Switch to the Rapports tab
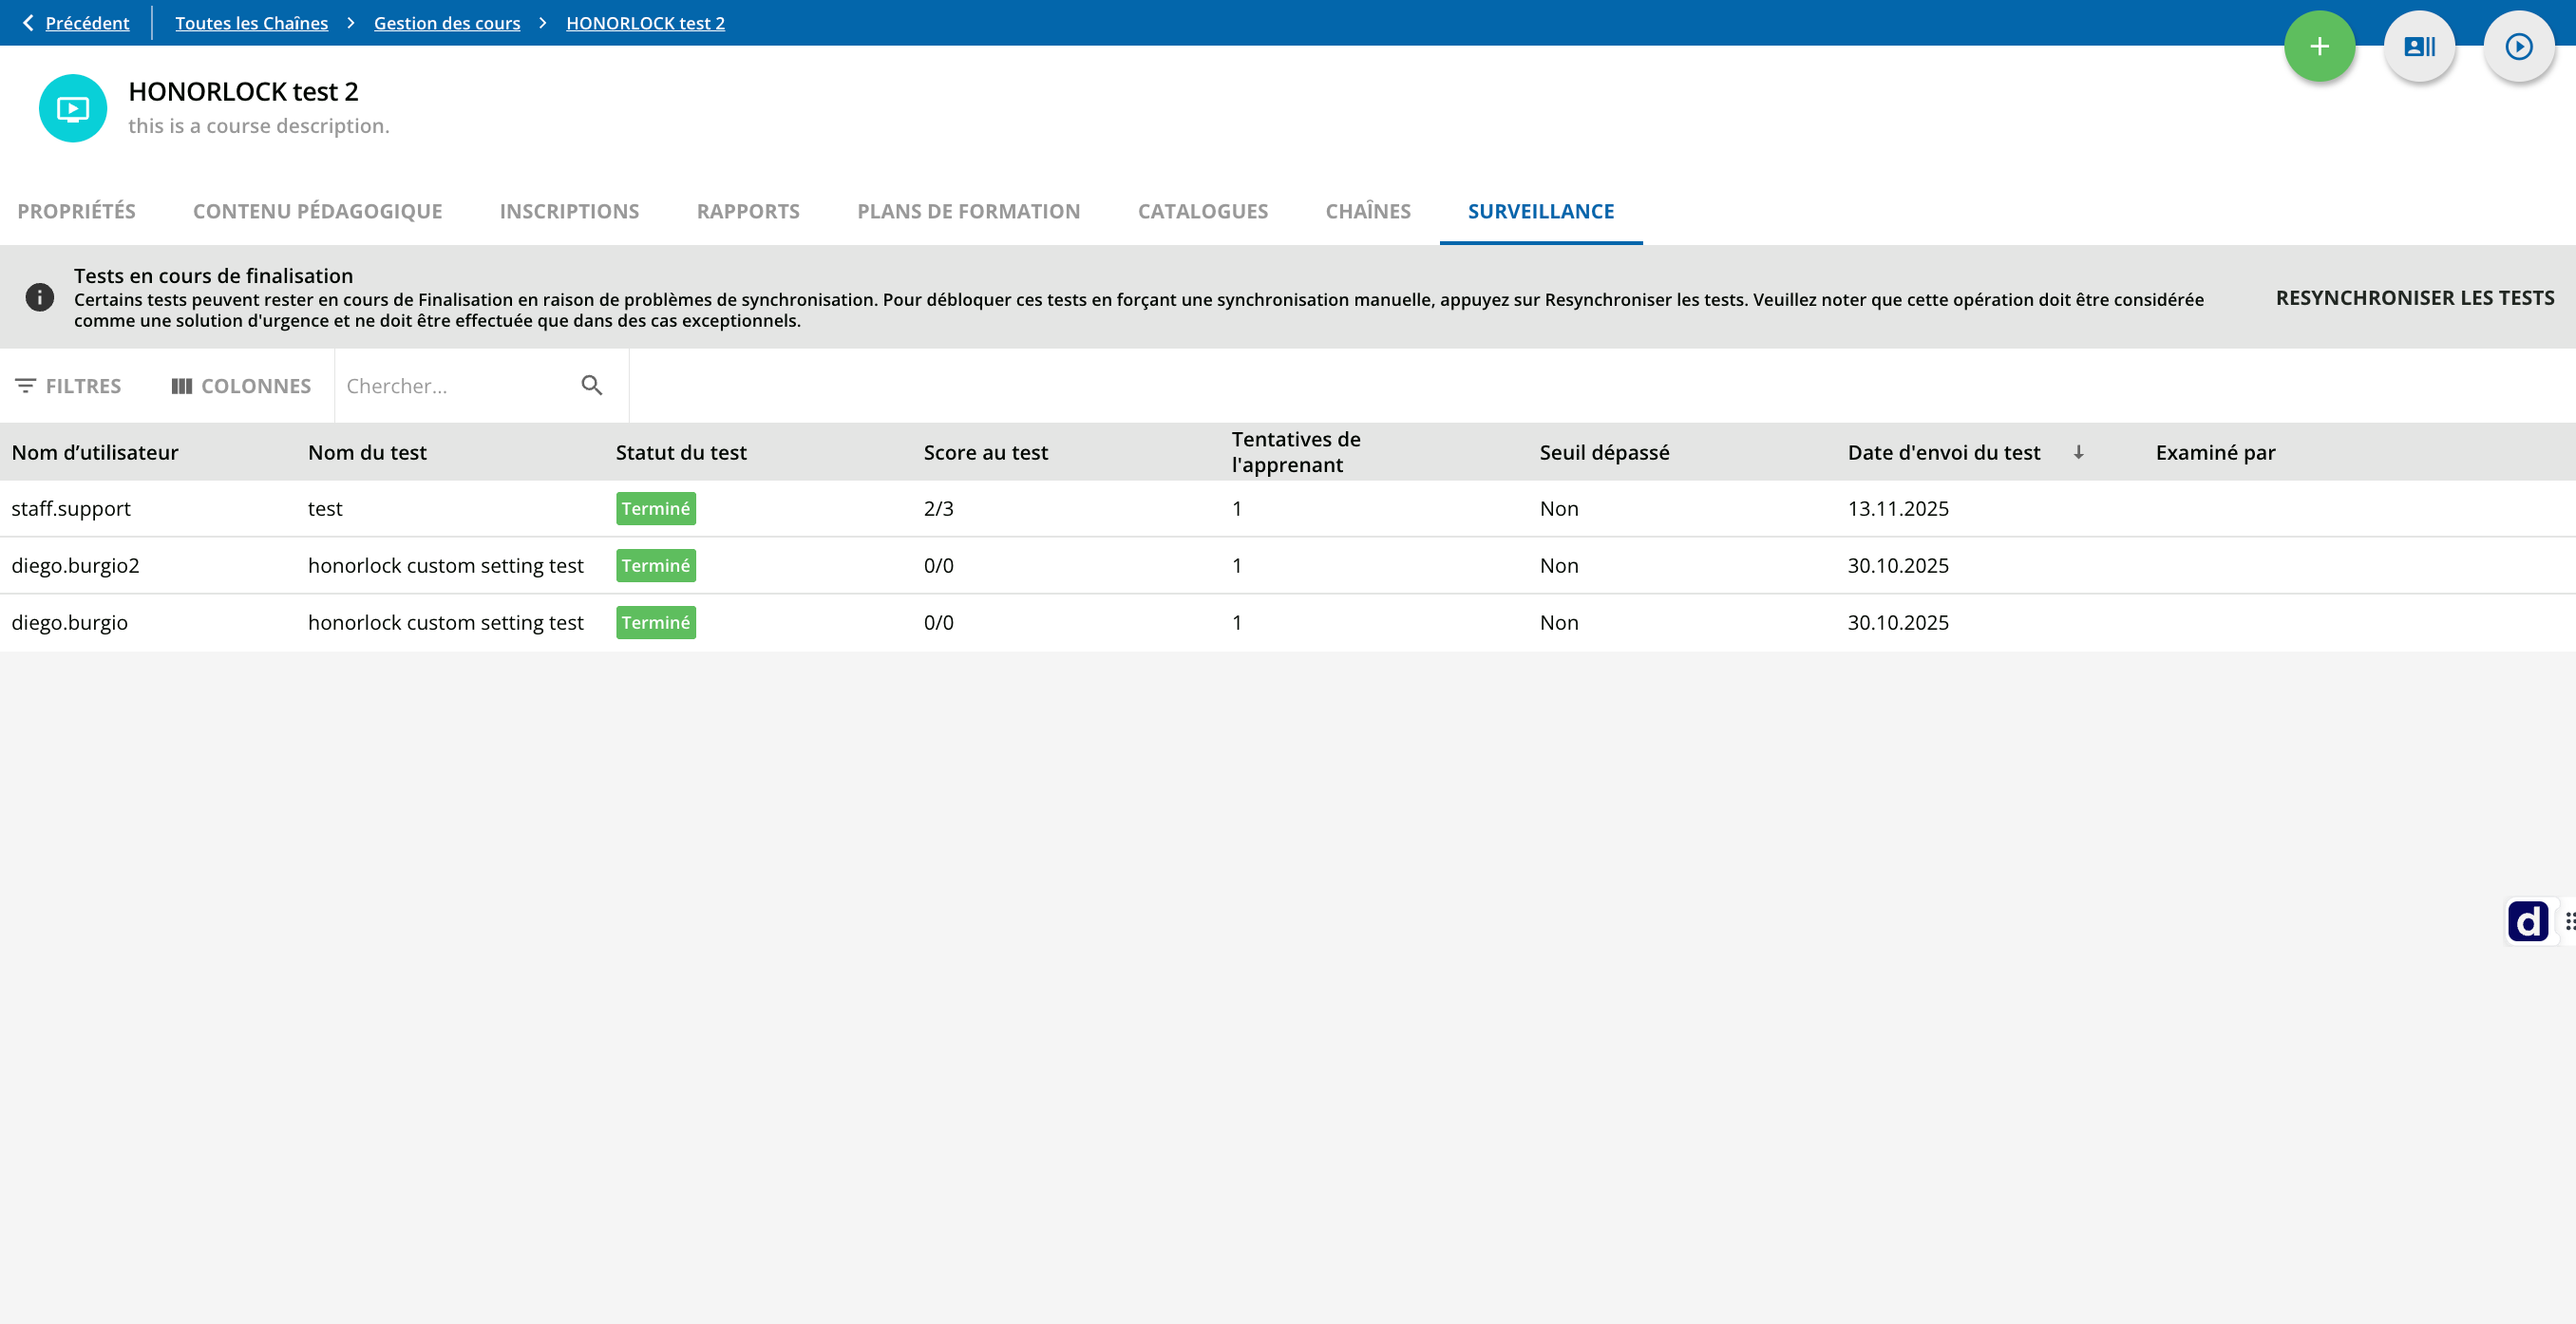2576x1324 pixels. coord(748,211)
